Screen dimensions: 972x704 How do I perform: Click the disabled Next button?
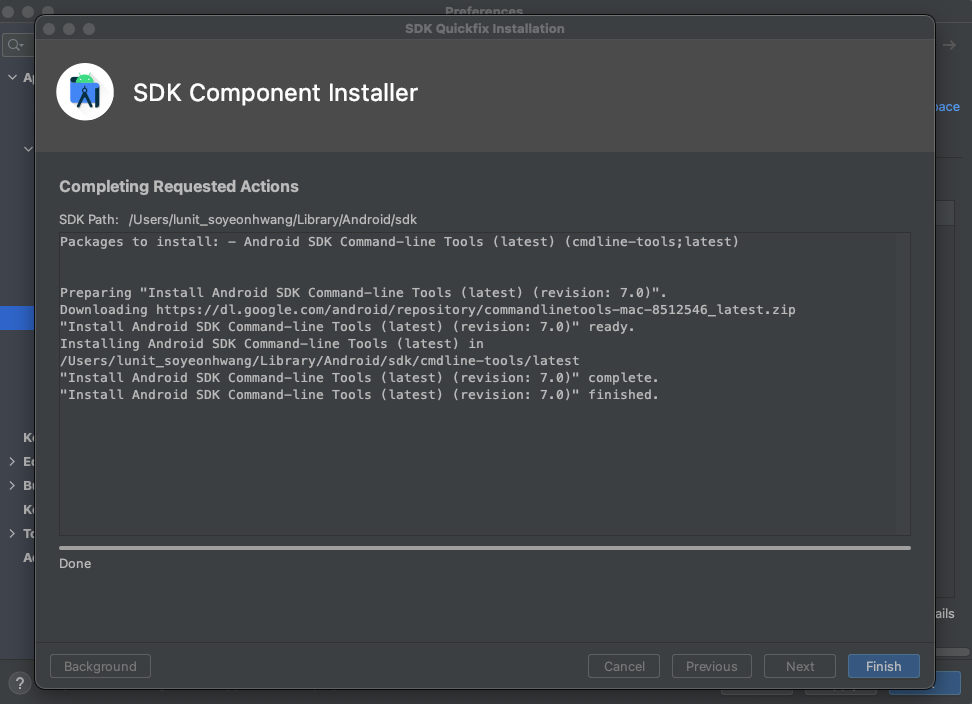[x=800, y=666]
